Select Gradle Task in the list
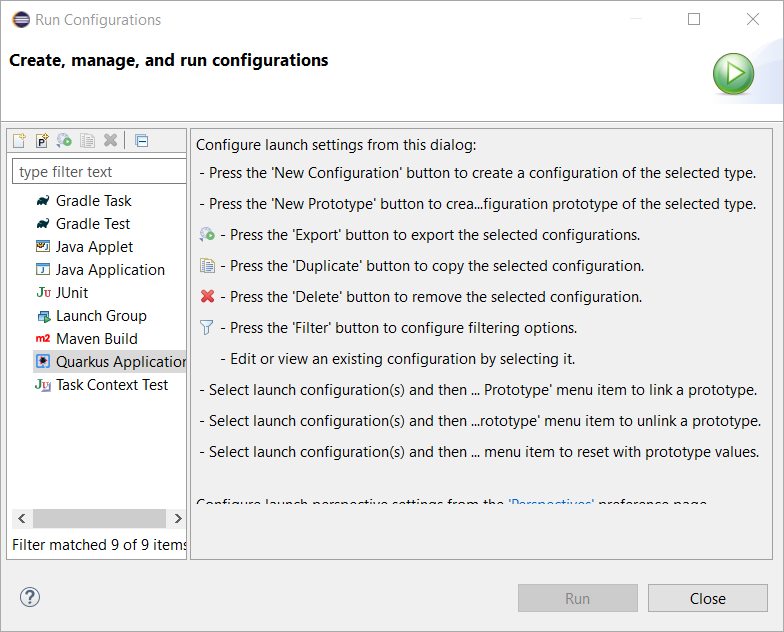The height and width of the screenshot is (632, 784). [93, 201]
